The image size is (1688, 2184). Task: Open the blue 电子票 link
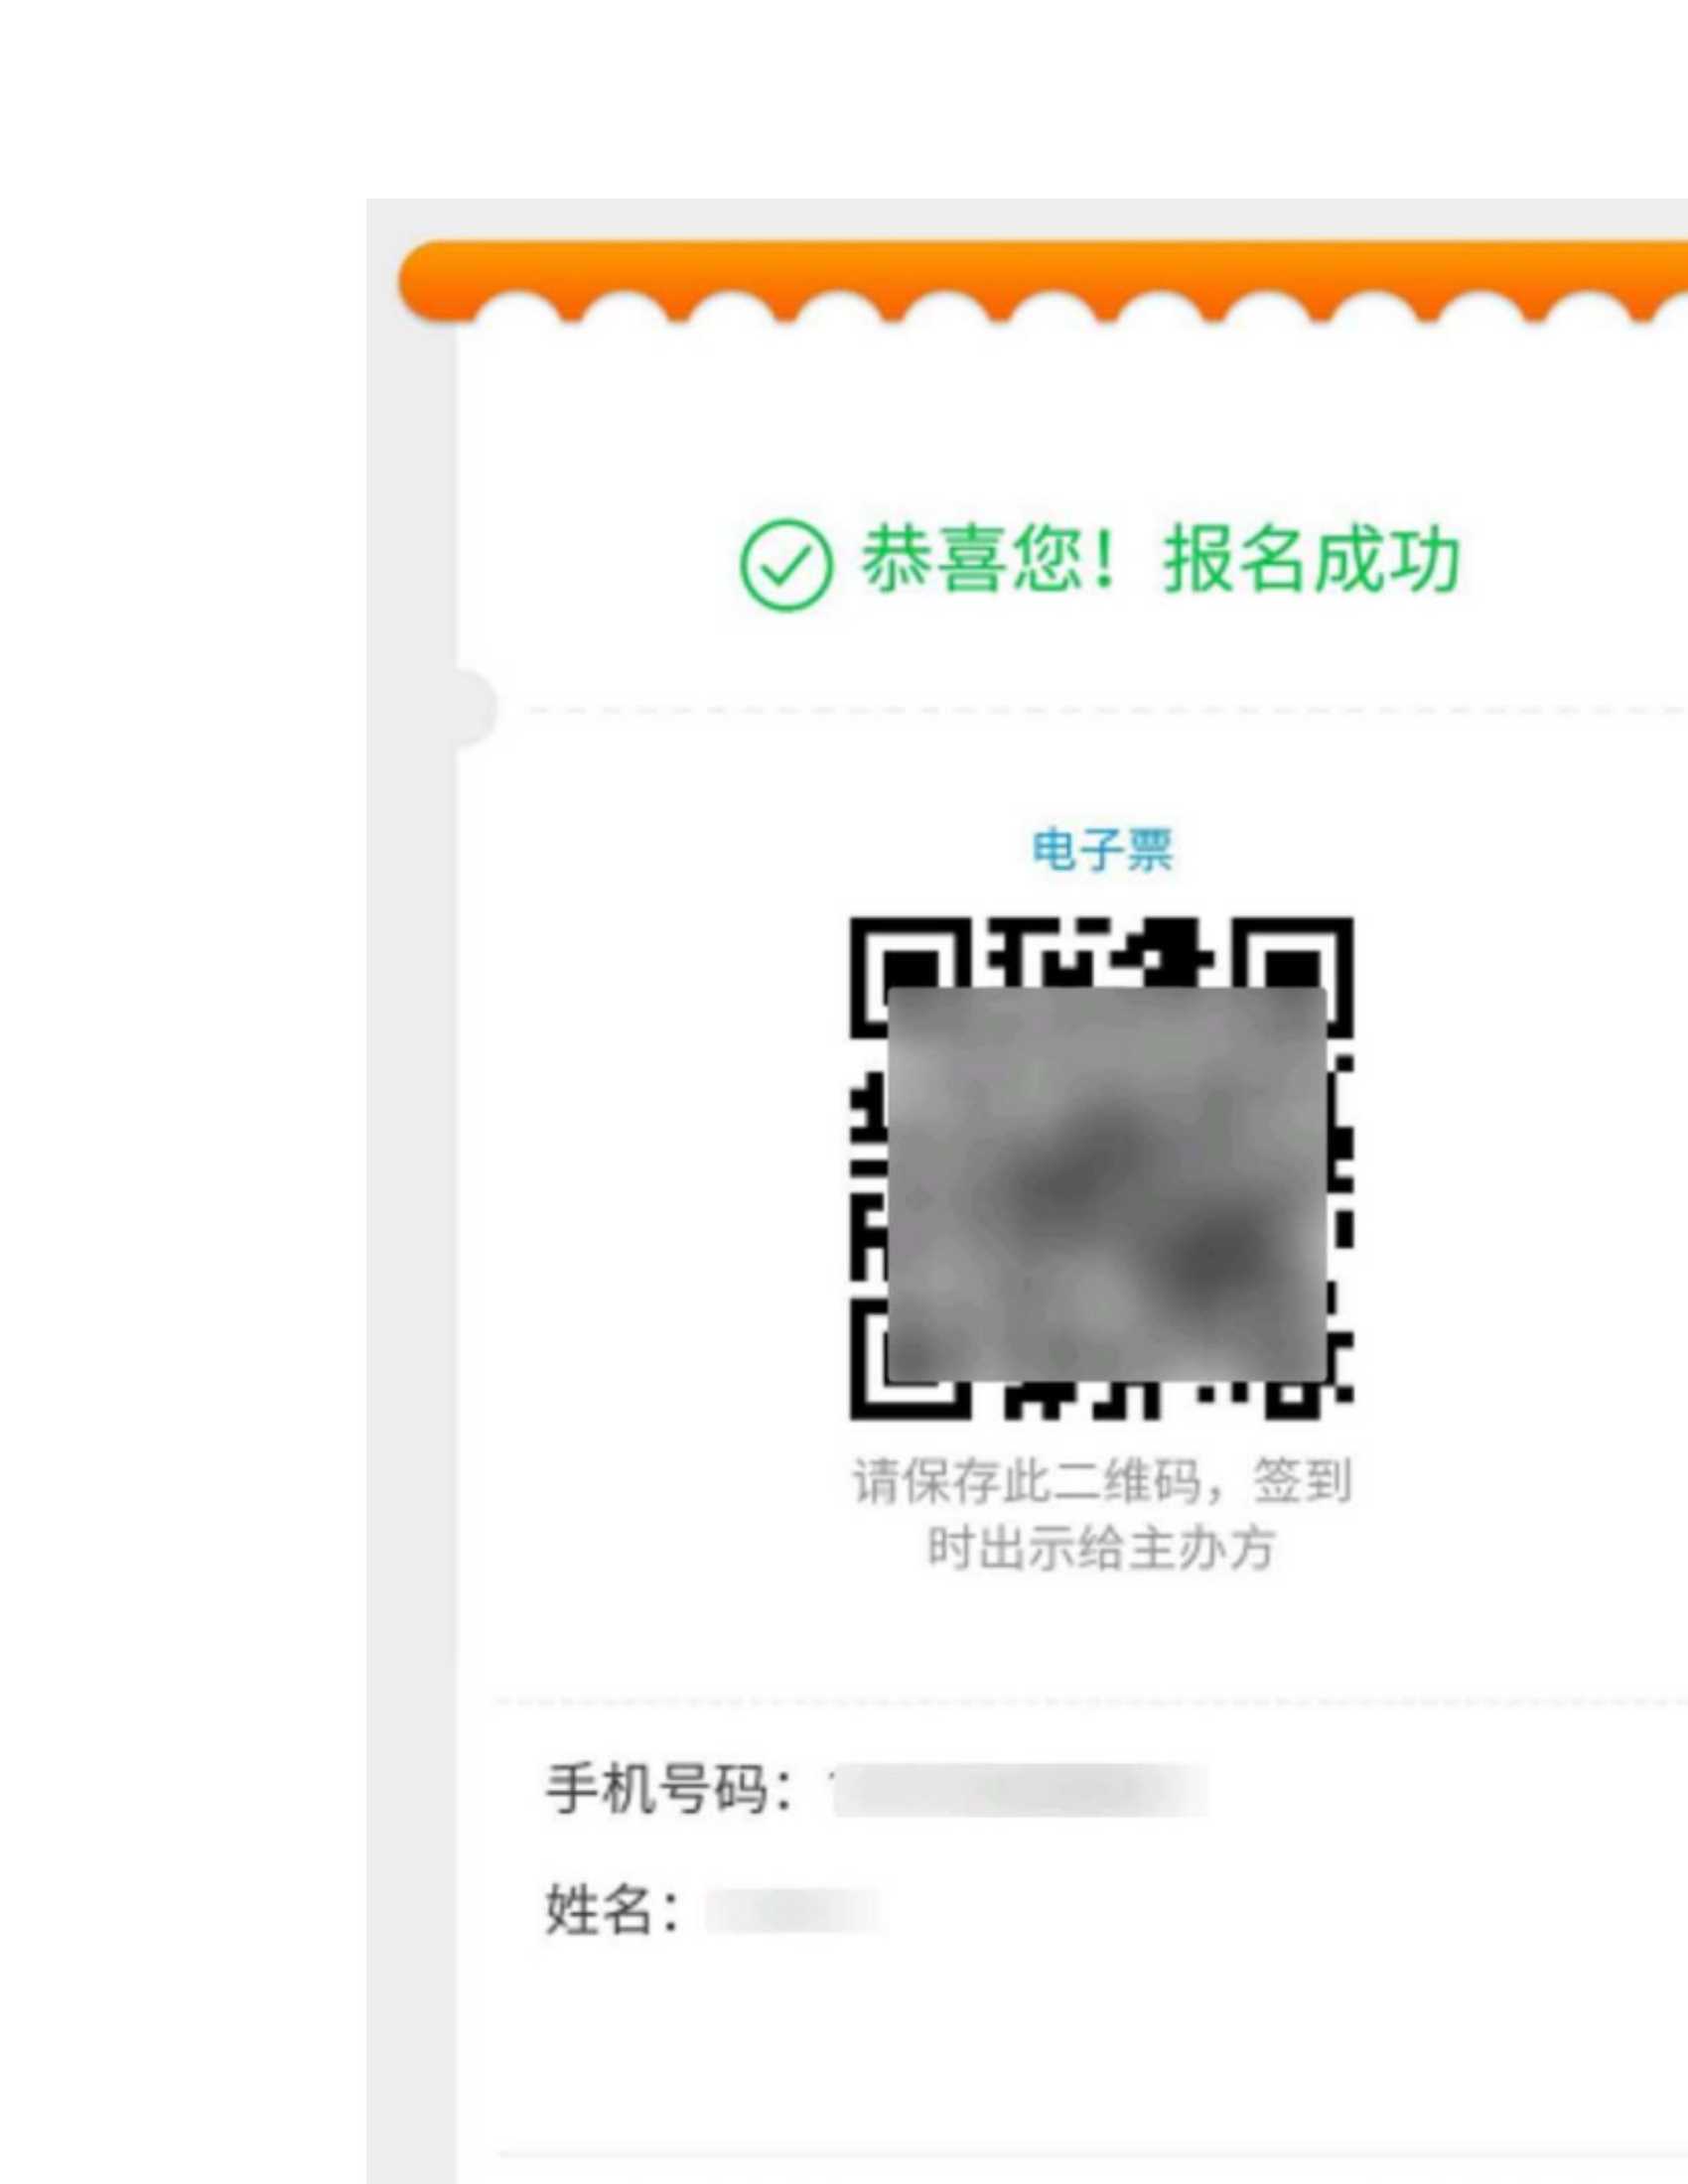[x=1102, y=851]
